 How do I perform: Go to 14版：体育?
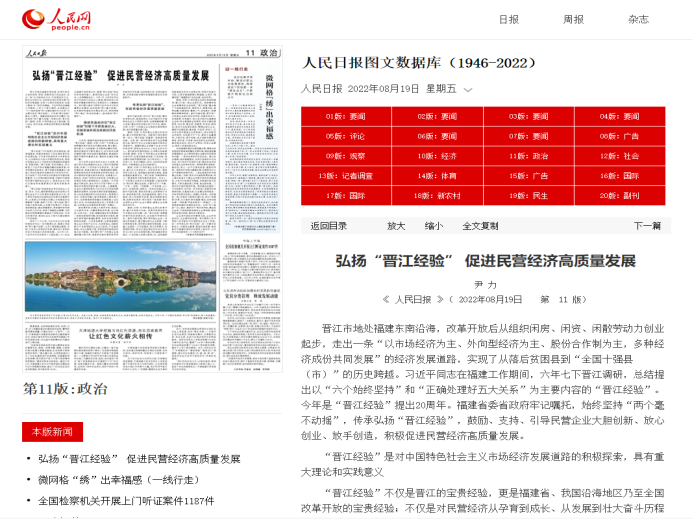[x=438, y=176]
